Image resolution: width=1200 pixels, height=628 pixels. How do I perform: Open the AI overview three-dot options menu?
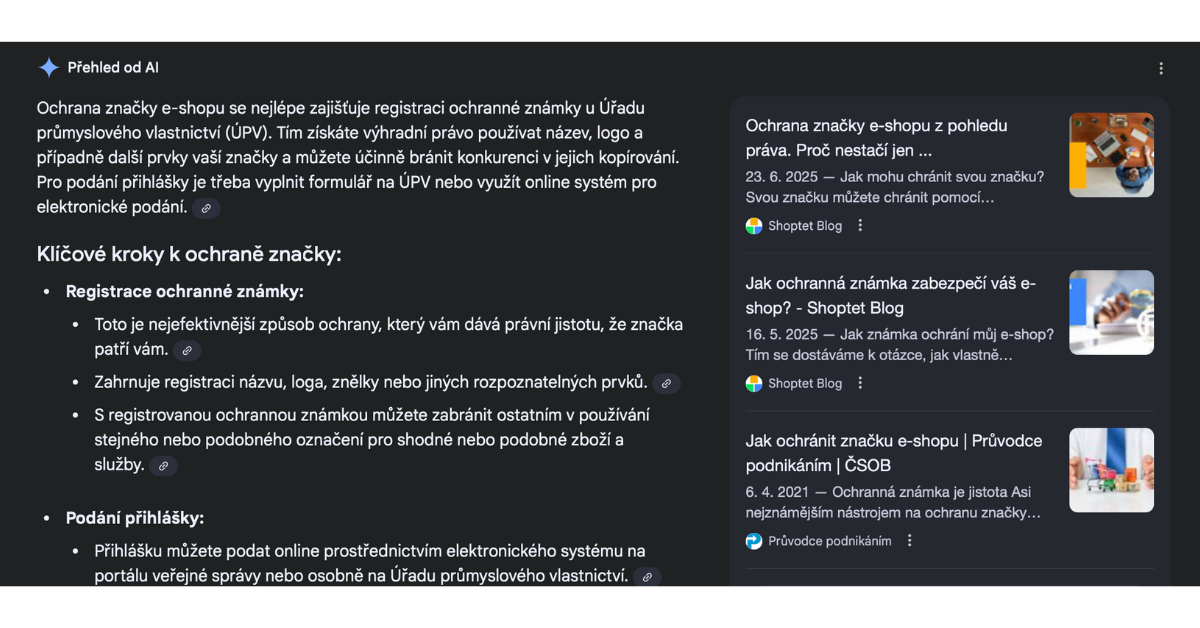[1161, 69]
